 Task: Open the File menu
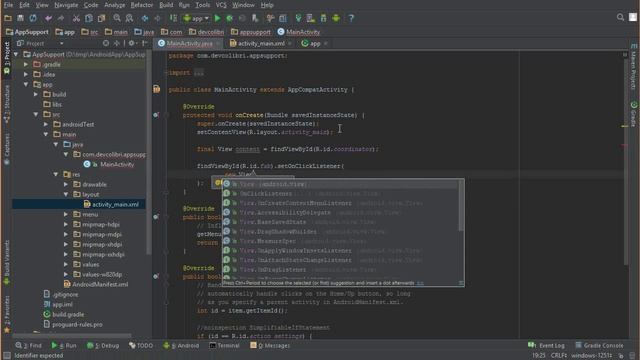pyautogui.click(x=8, y=5)
